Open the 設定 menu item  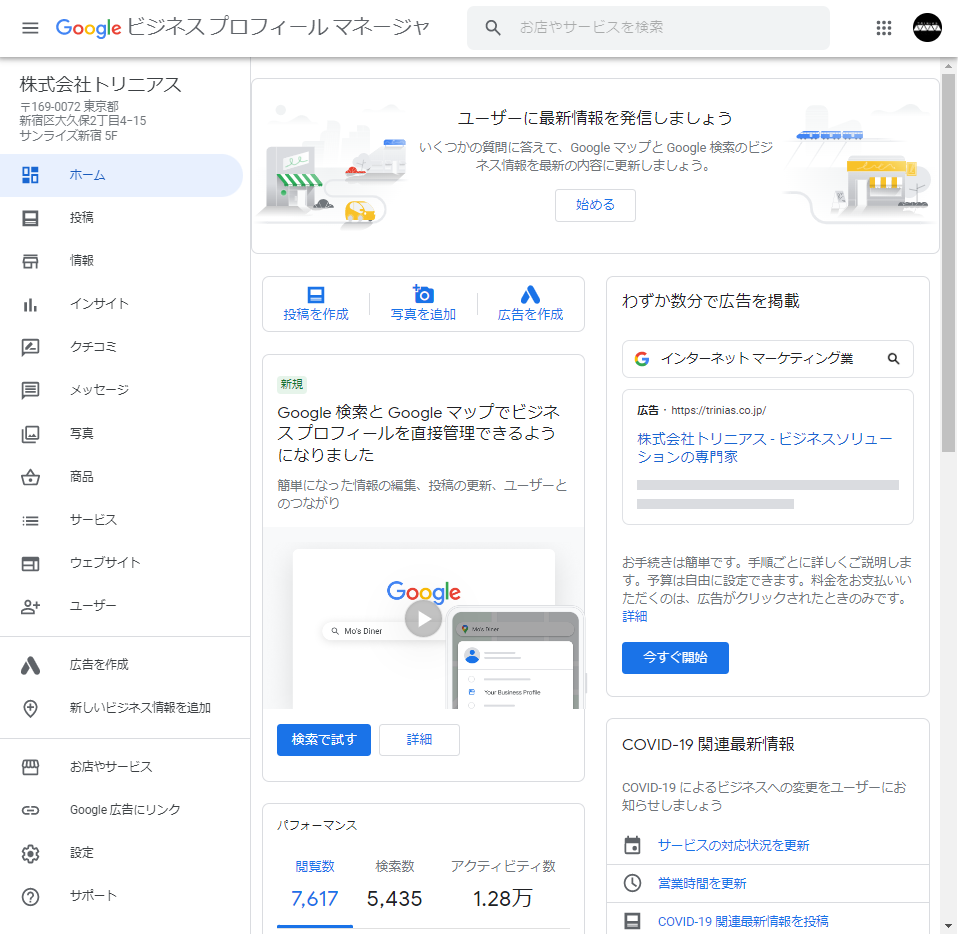click(x=122, y=853)
